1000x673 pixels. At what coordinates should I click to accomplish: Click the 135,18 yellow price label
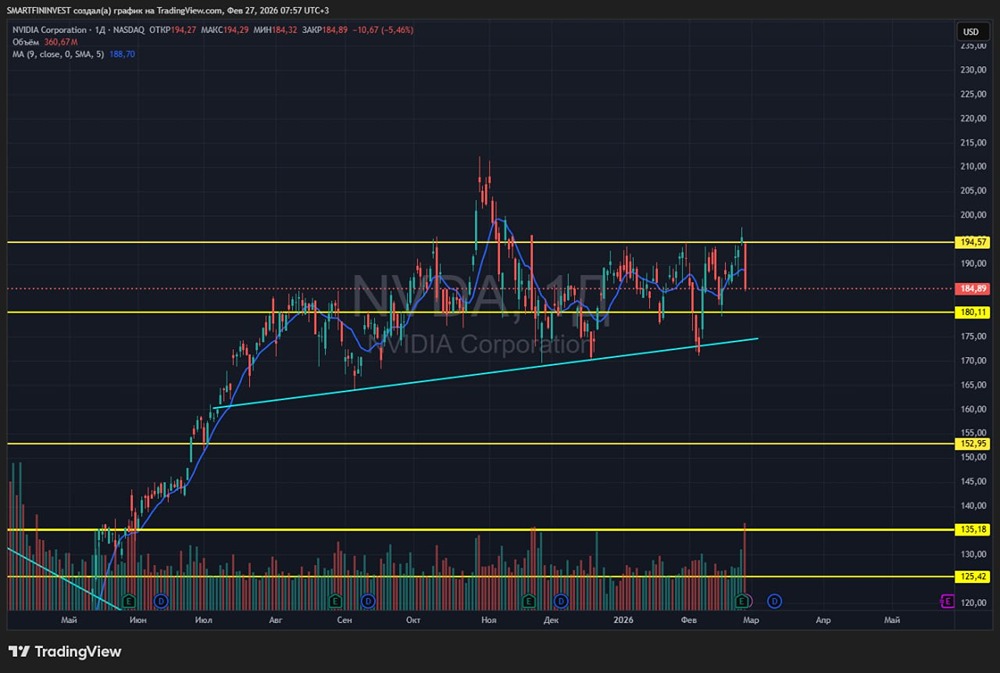(x=973, y=529)
